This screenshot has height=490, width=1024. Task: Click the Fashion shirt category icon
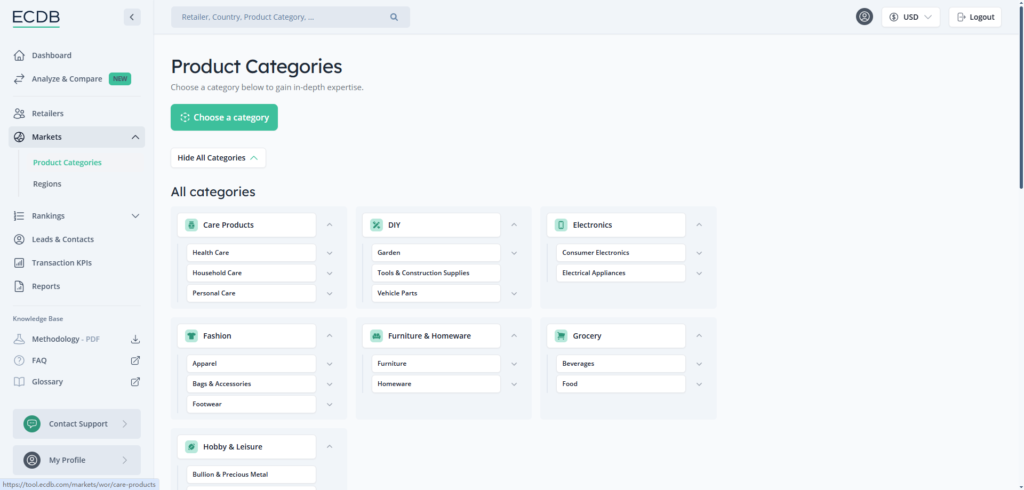point(191,336)
